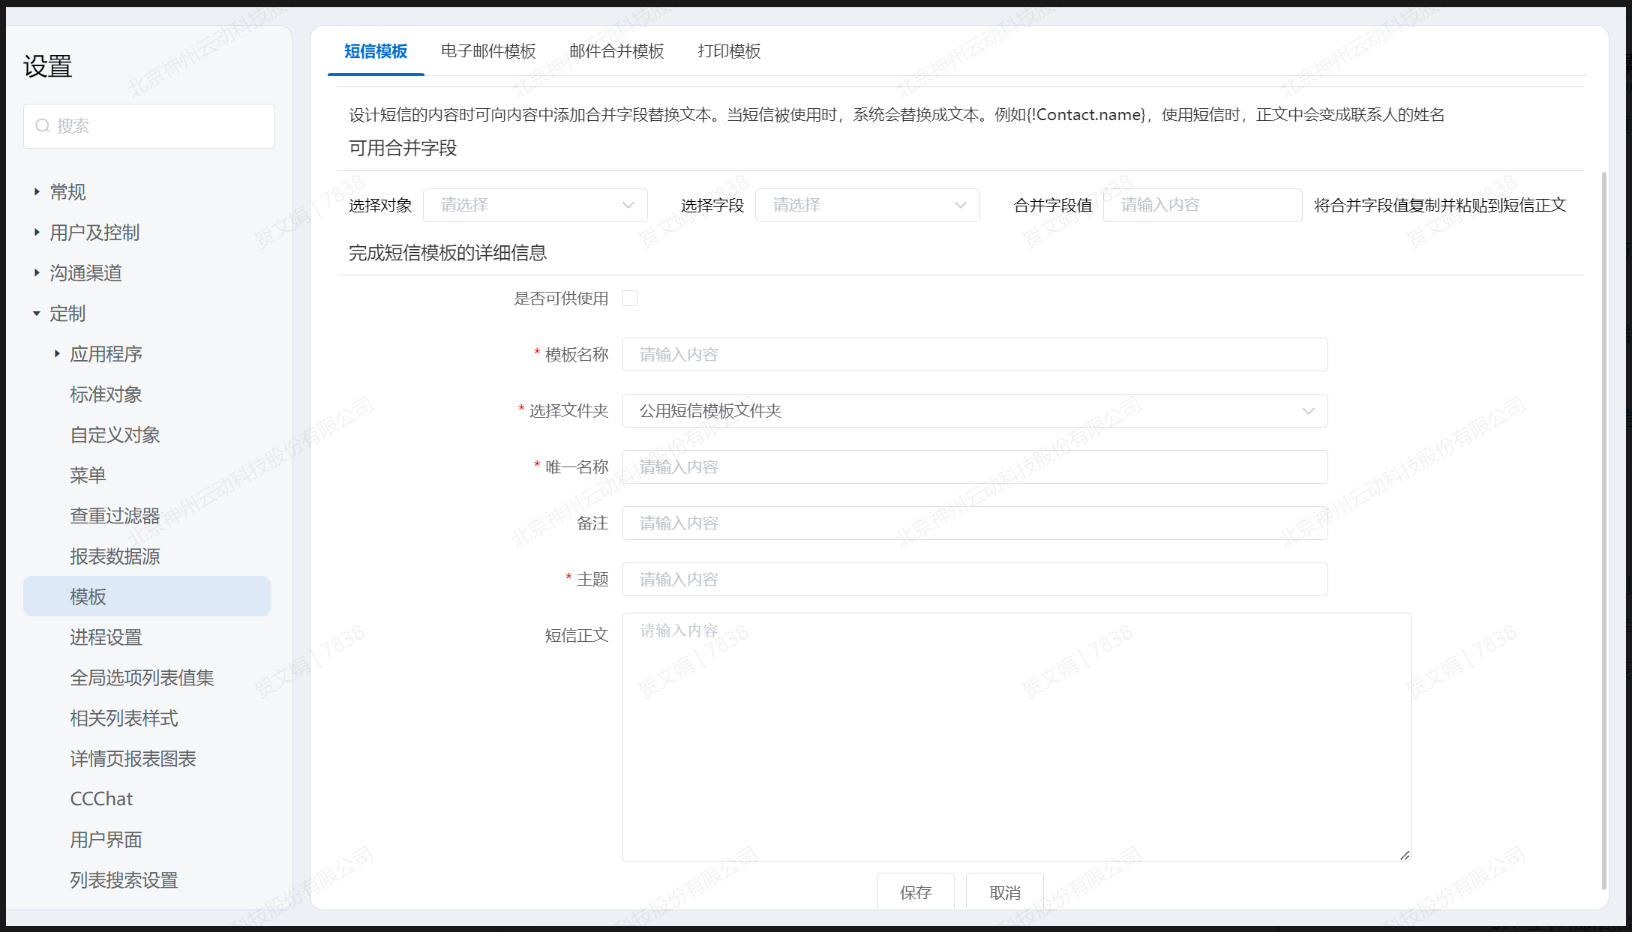Expand the 沟通渠道 section
The image size is (1632, 932).
coord(37,273)
